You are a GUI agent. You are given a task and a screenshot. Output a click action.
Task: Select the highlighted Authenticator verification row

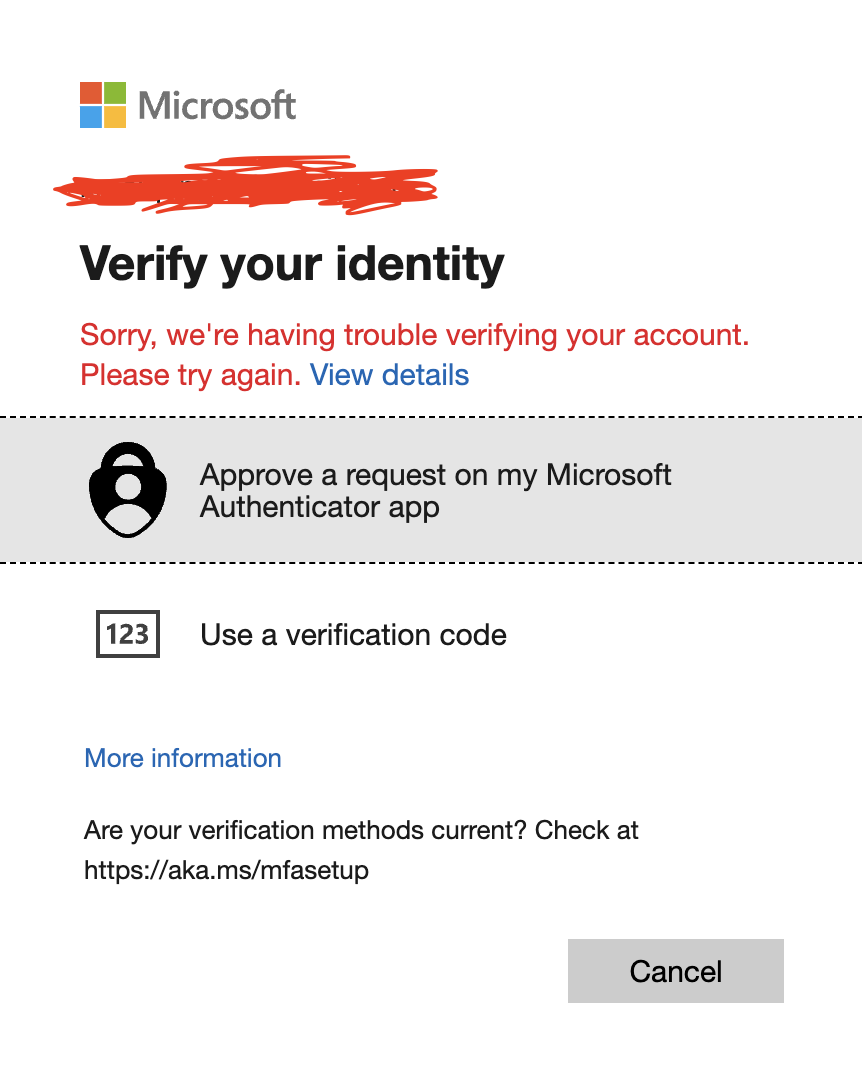click(430, 489)
